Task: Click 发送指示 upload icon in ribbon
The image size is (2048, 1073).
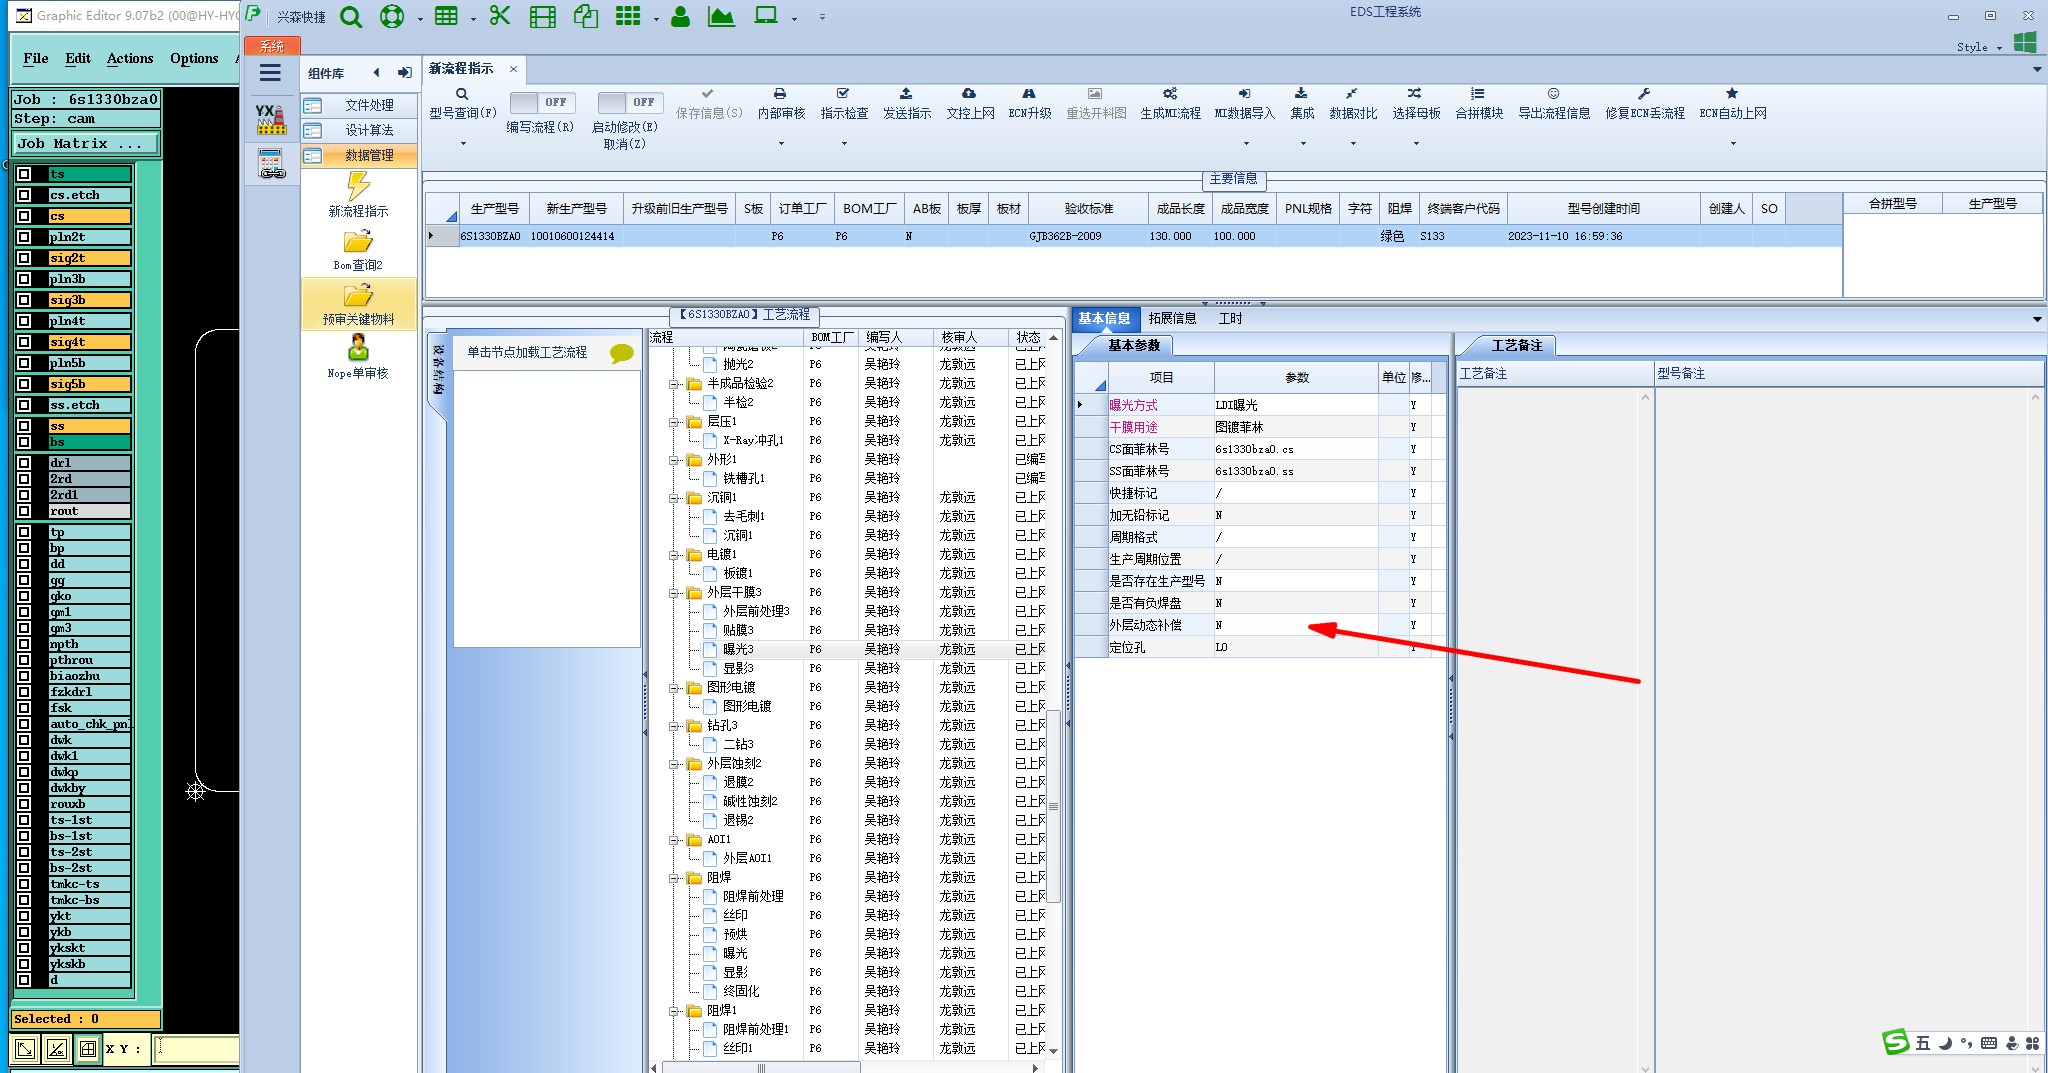Action: [906, 93]
